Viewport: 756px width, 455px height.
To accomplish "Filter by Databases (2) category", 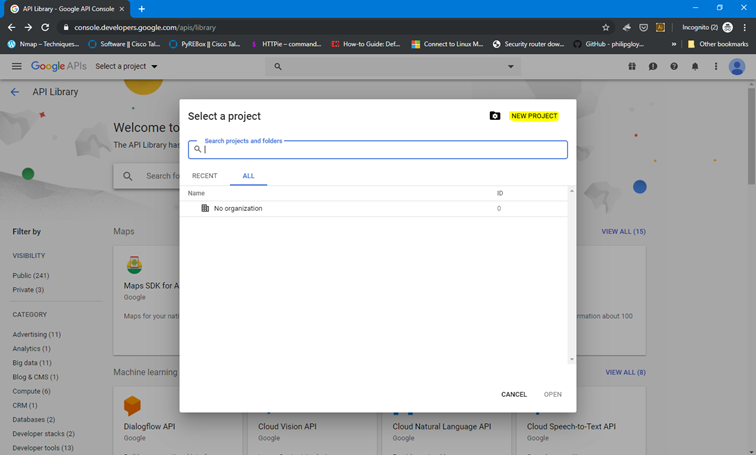I will [34, 420].
